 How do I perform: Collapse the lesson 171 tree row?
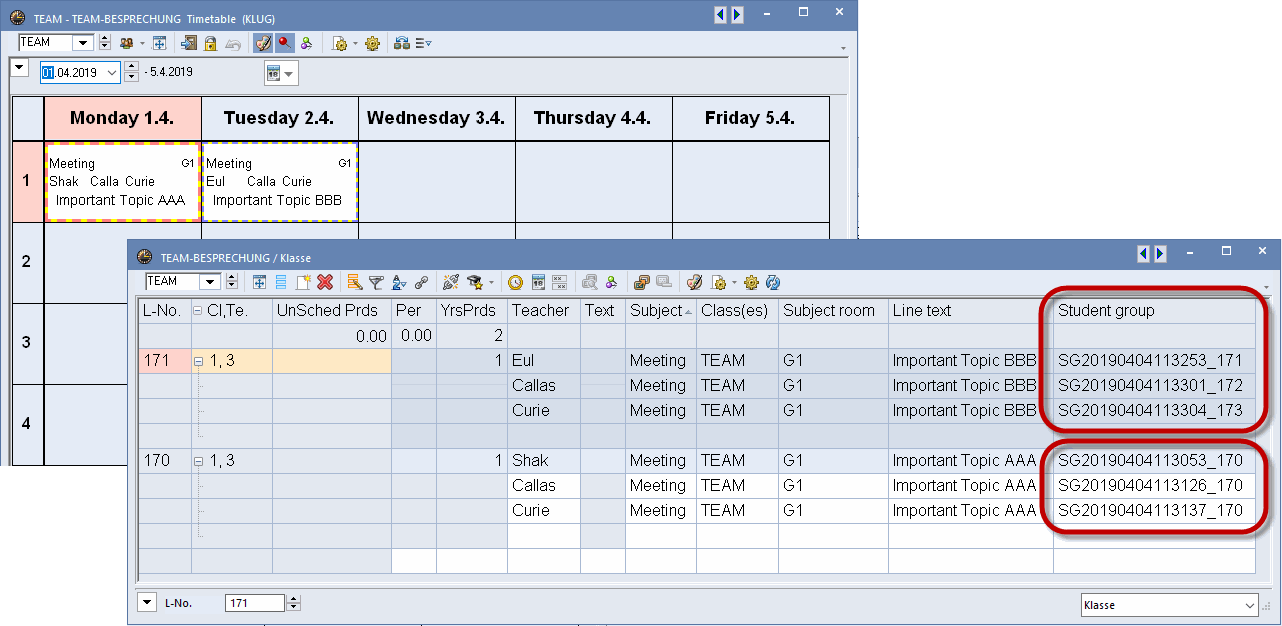198,360
